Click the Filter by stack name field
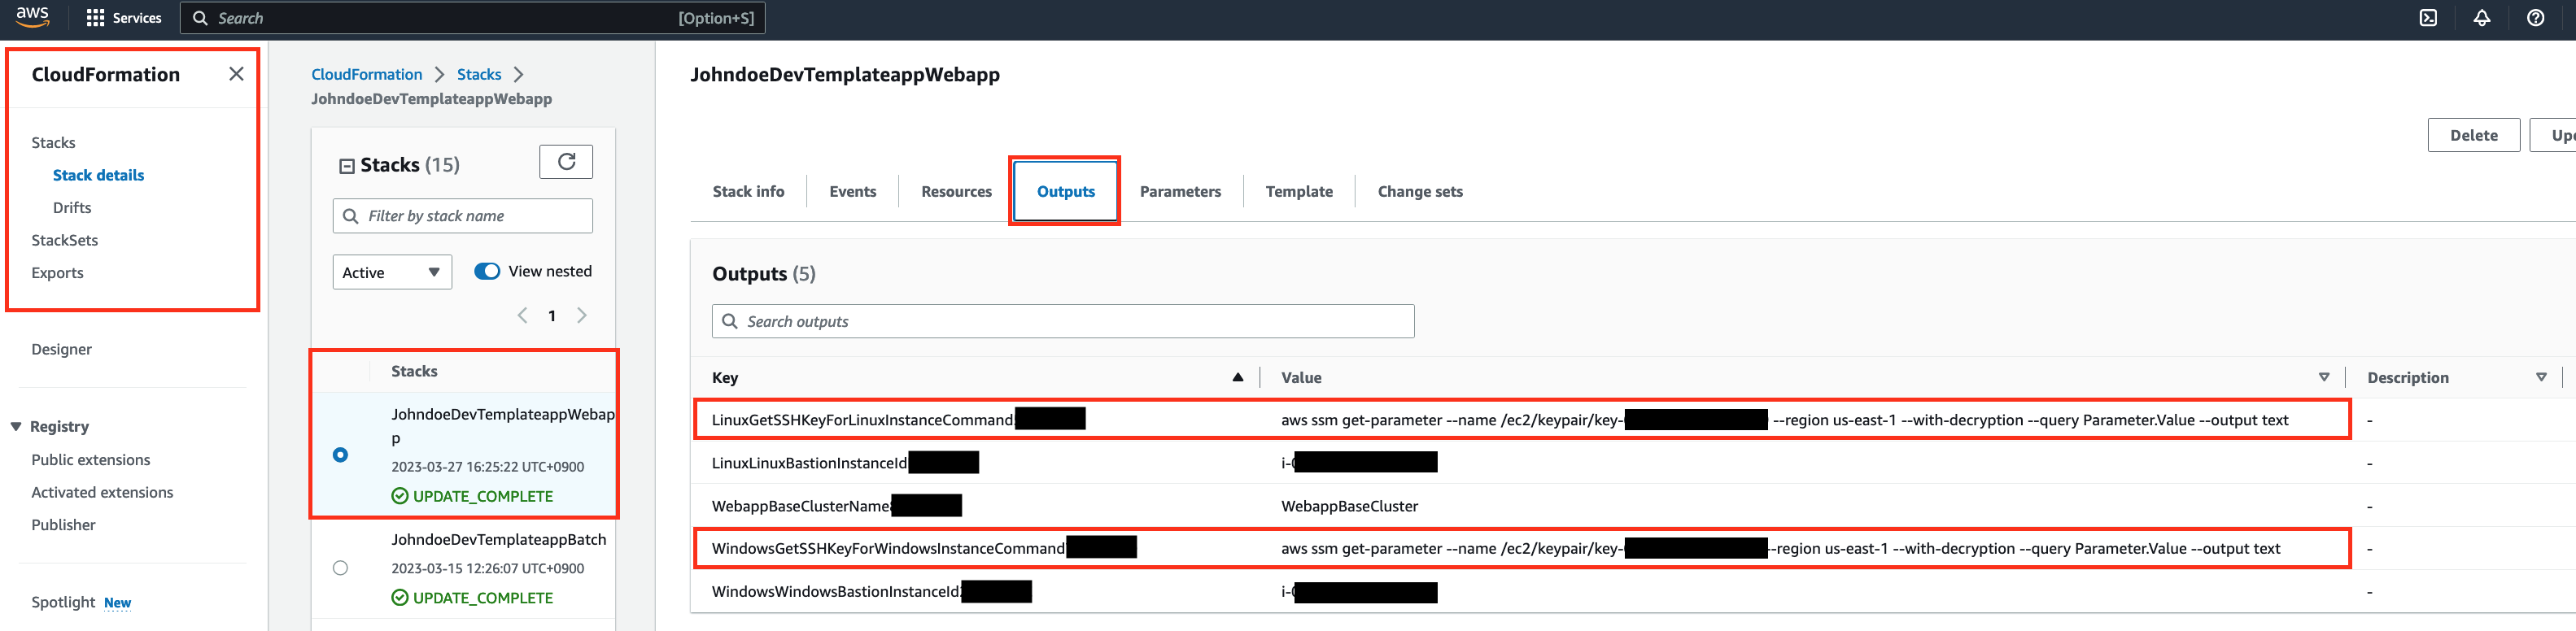 (x=462, y=216)
